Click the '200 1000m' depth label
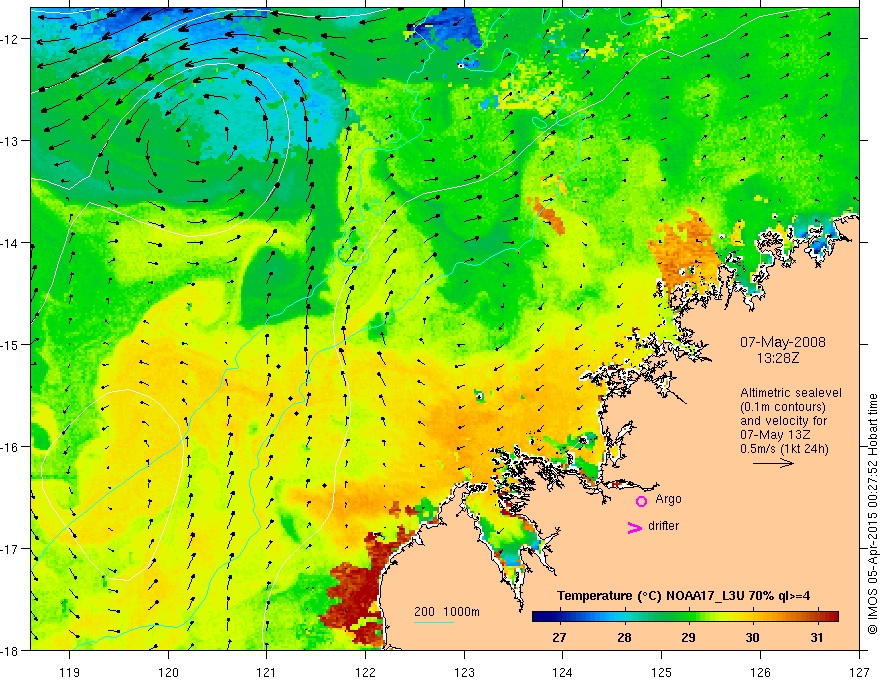The width and height of the screenshot is (880, 680). [447, 612]
